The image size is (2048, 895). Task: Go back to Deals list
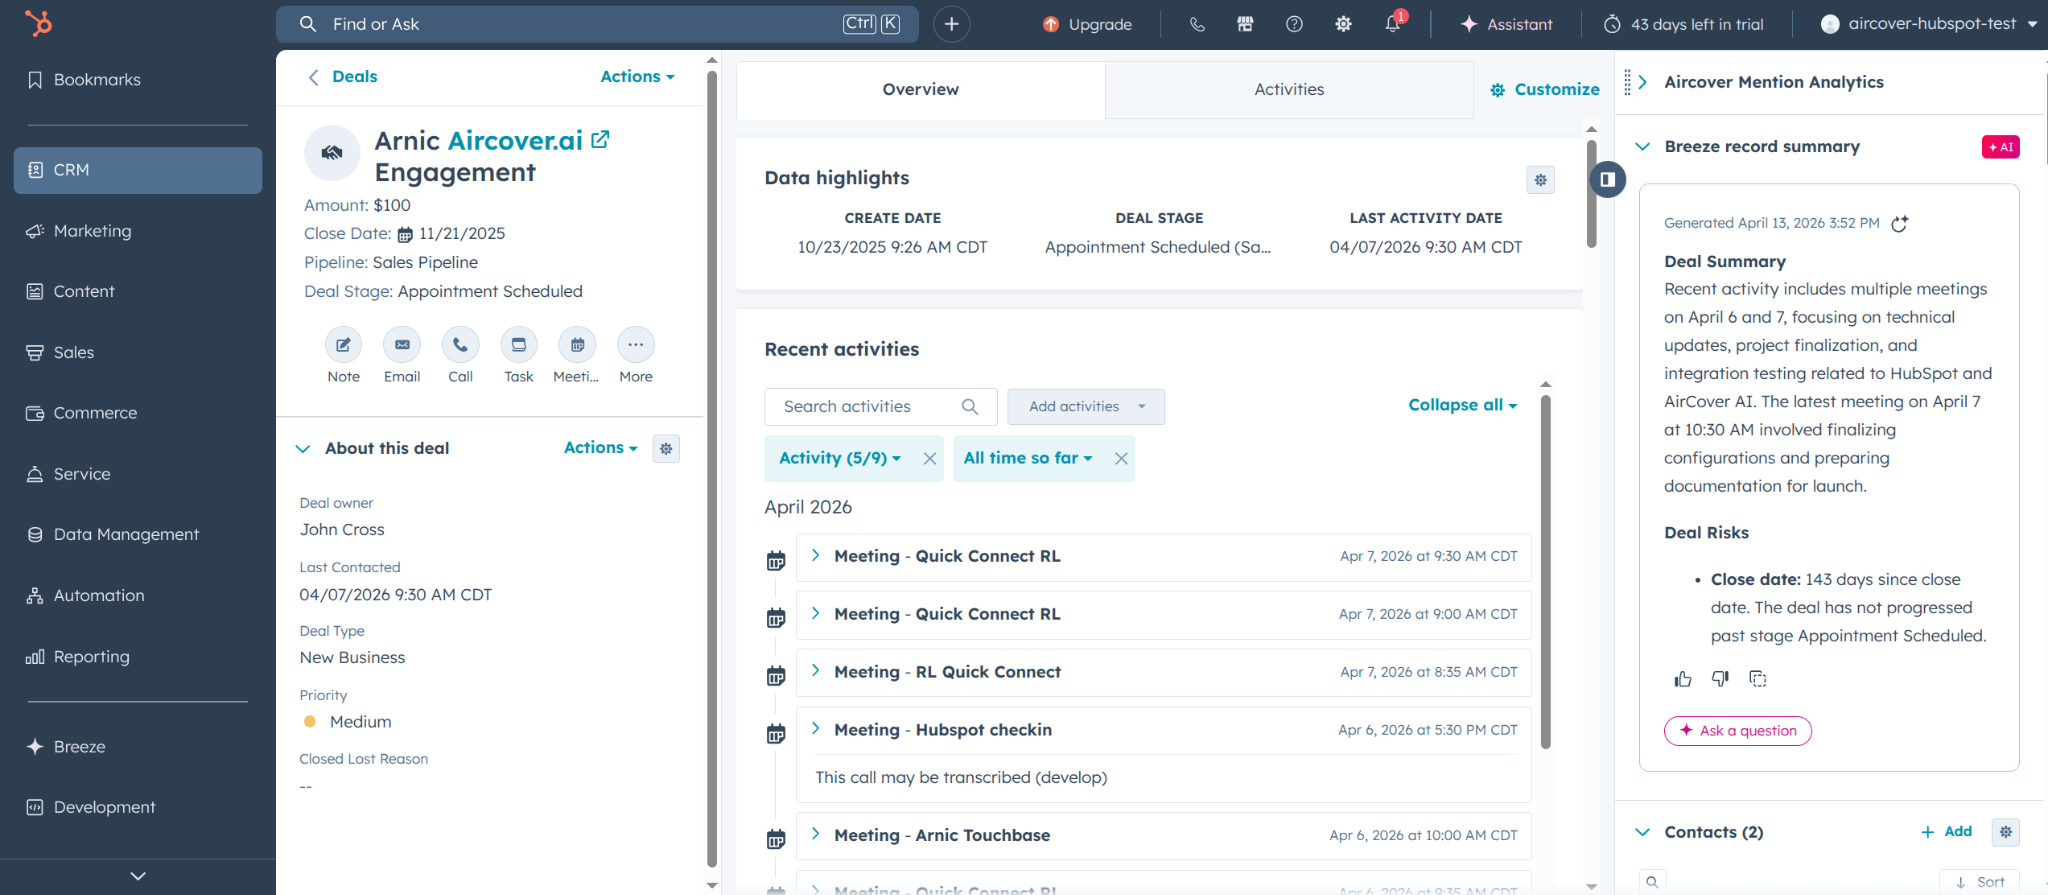(x=342, y=77)
